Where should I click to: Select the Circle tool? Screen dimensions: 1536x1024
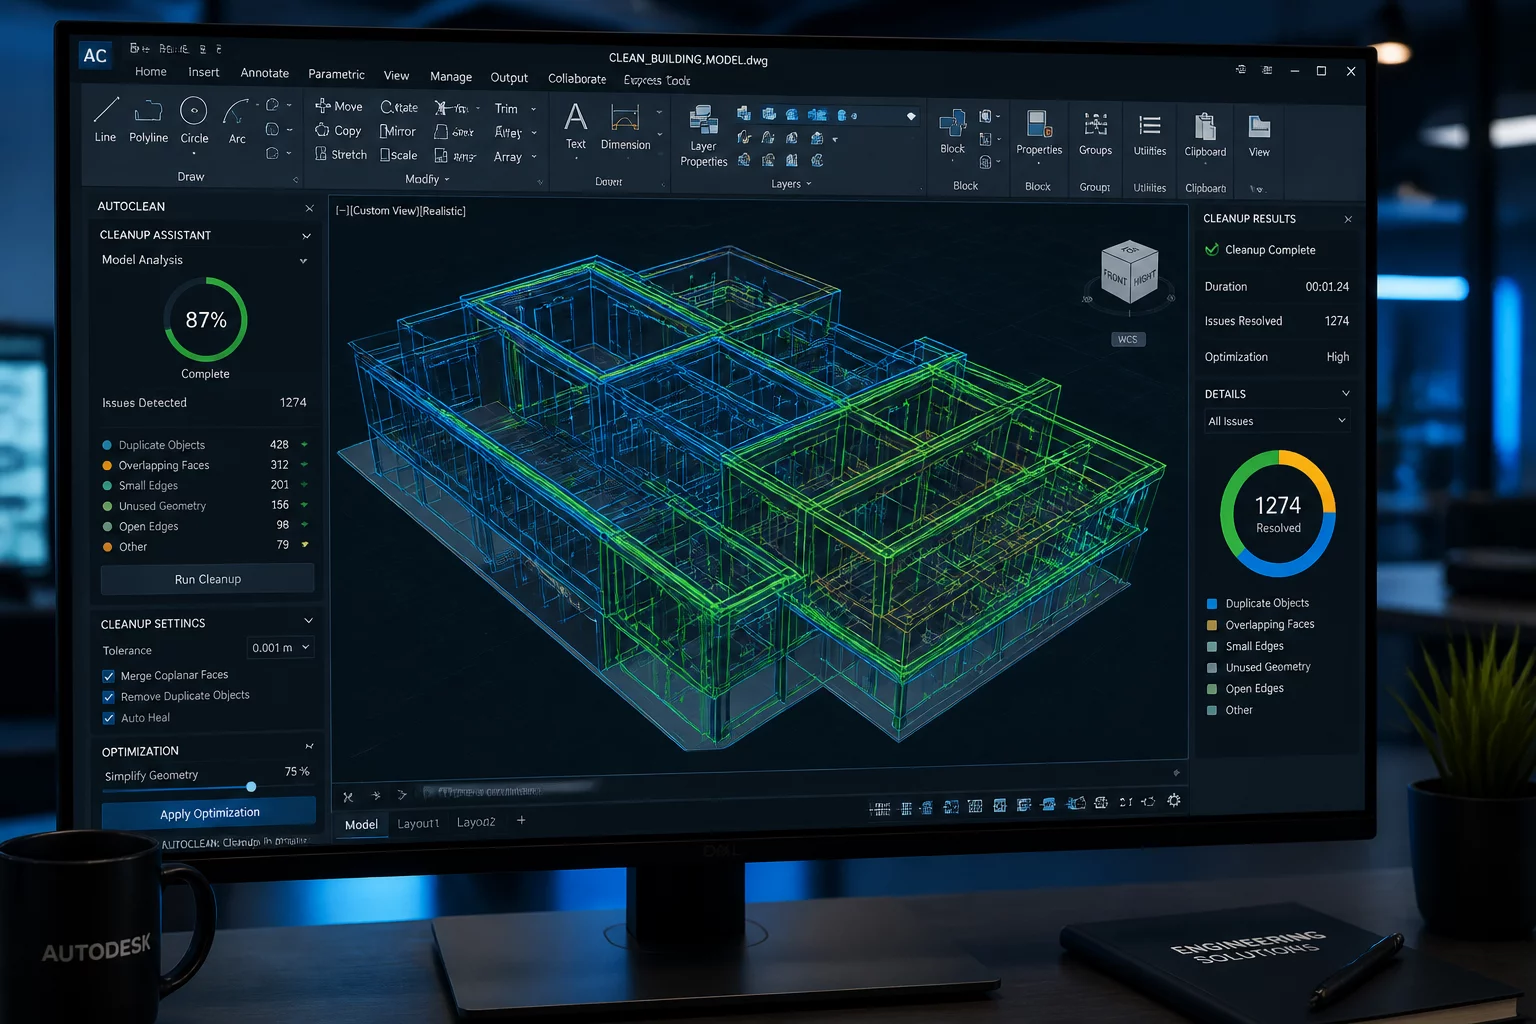pyautogui.click(x=194, y=121)
